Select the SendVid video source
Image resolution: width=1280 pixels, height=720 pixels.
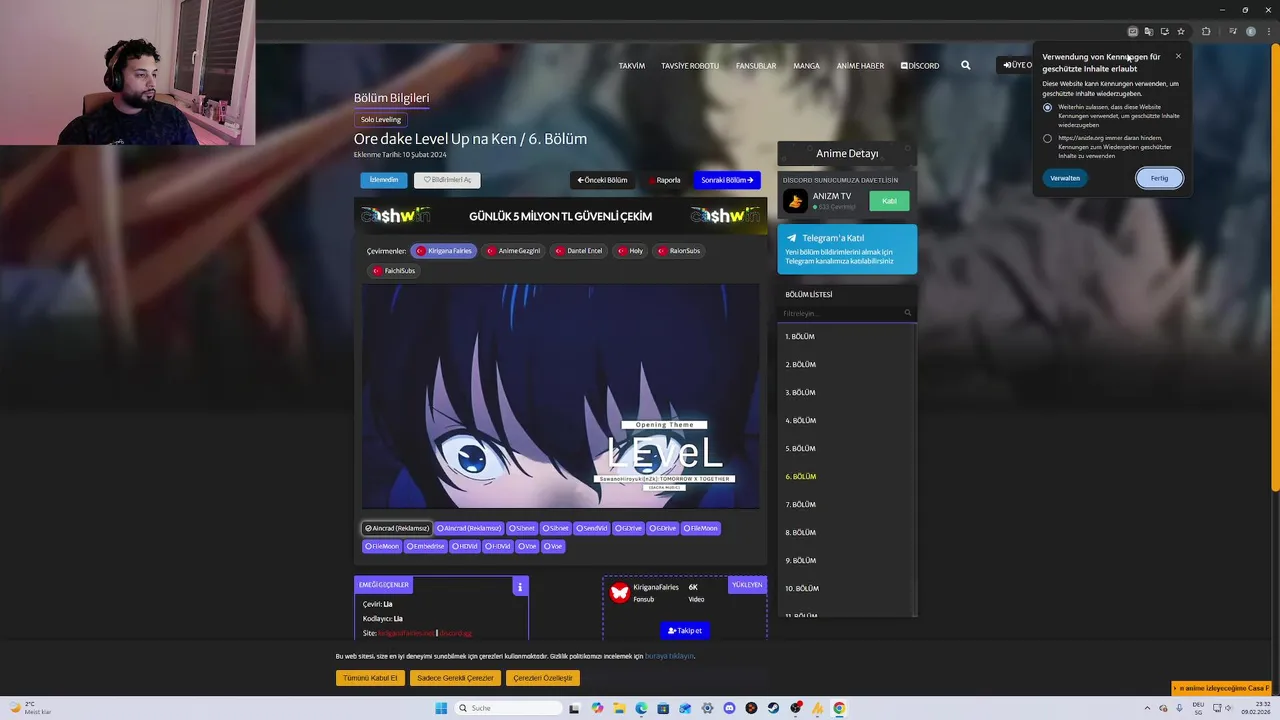click(592, 528)
